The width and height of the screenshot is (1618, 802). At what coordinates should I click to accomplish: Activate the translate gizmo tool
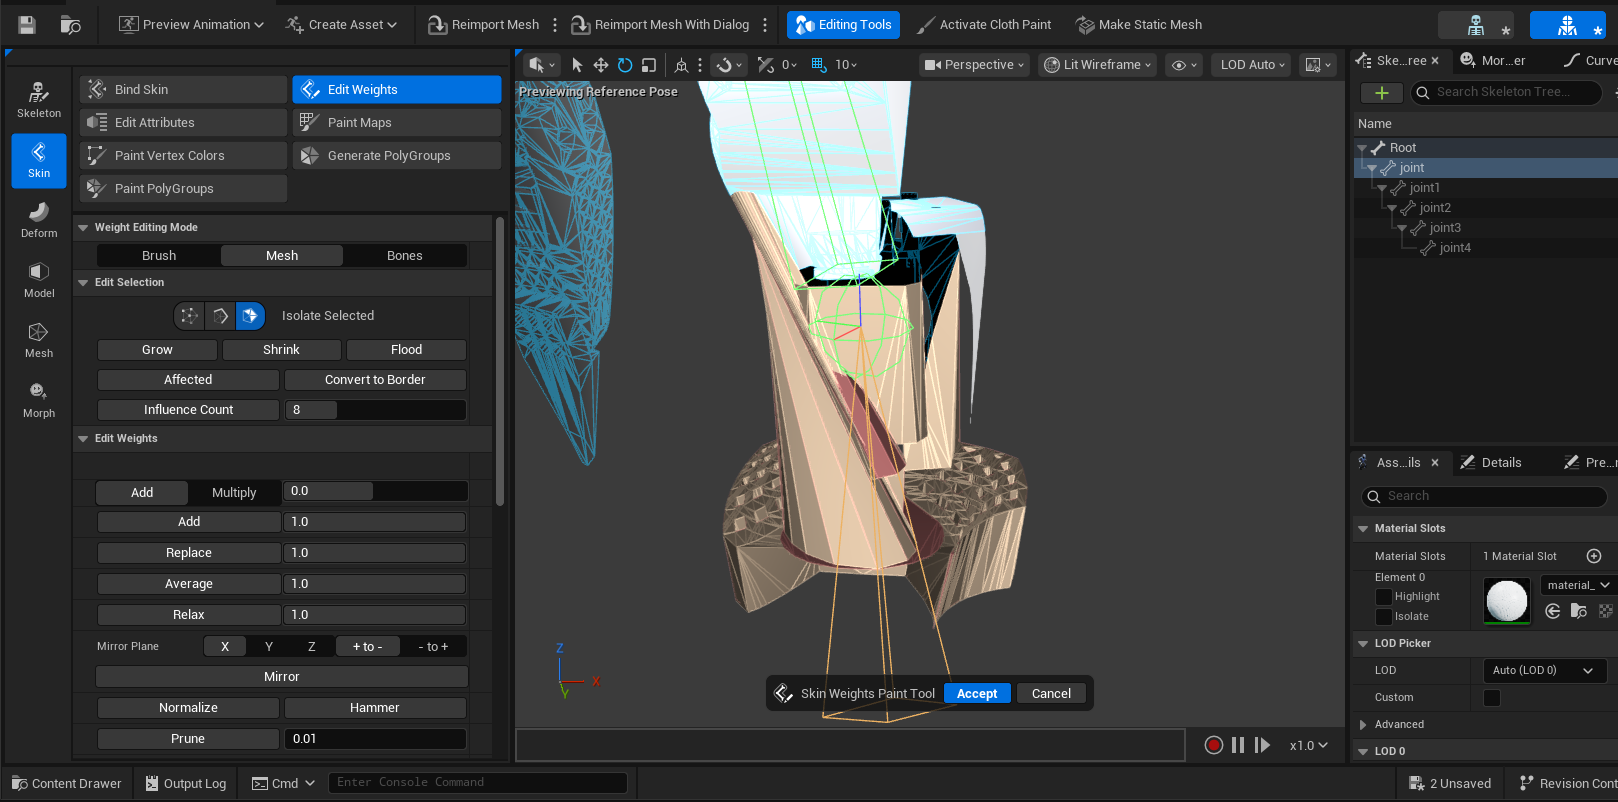pyautogui.click(x=601, y=65)
